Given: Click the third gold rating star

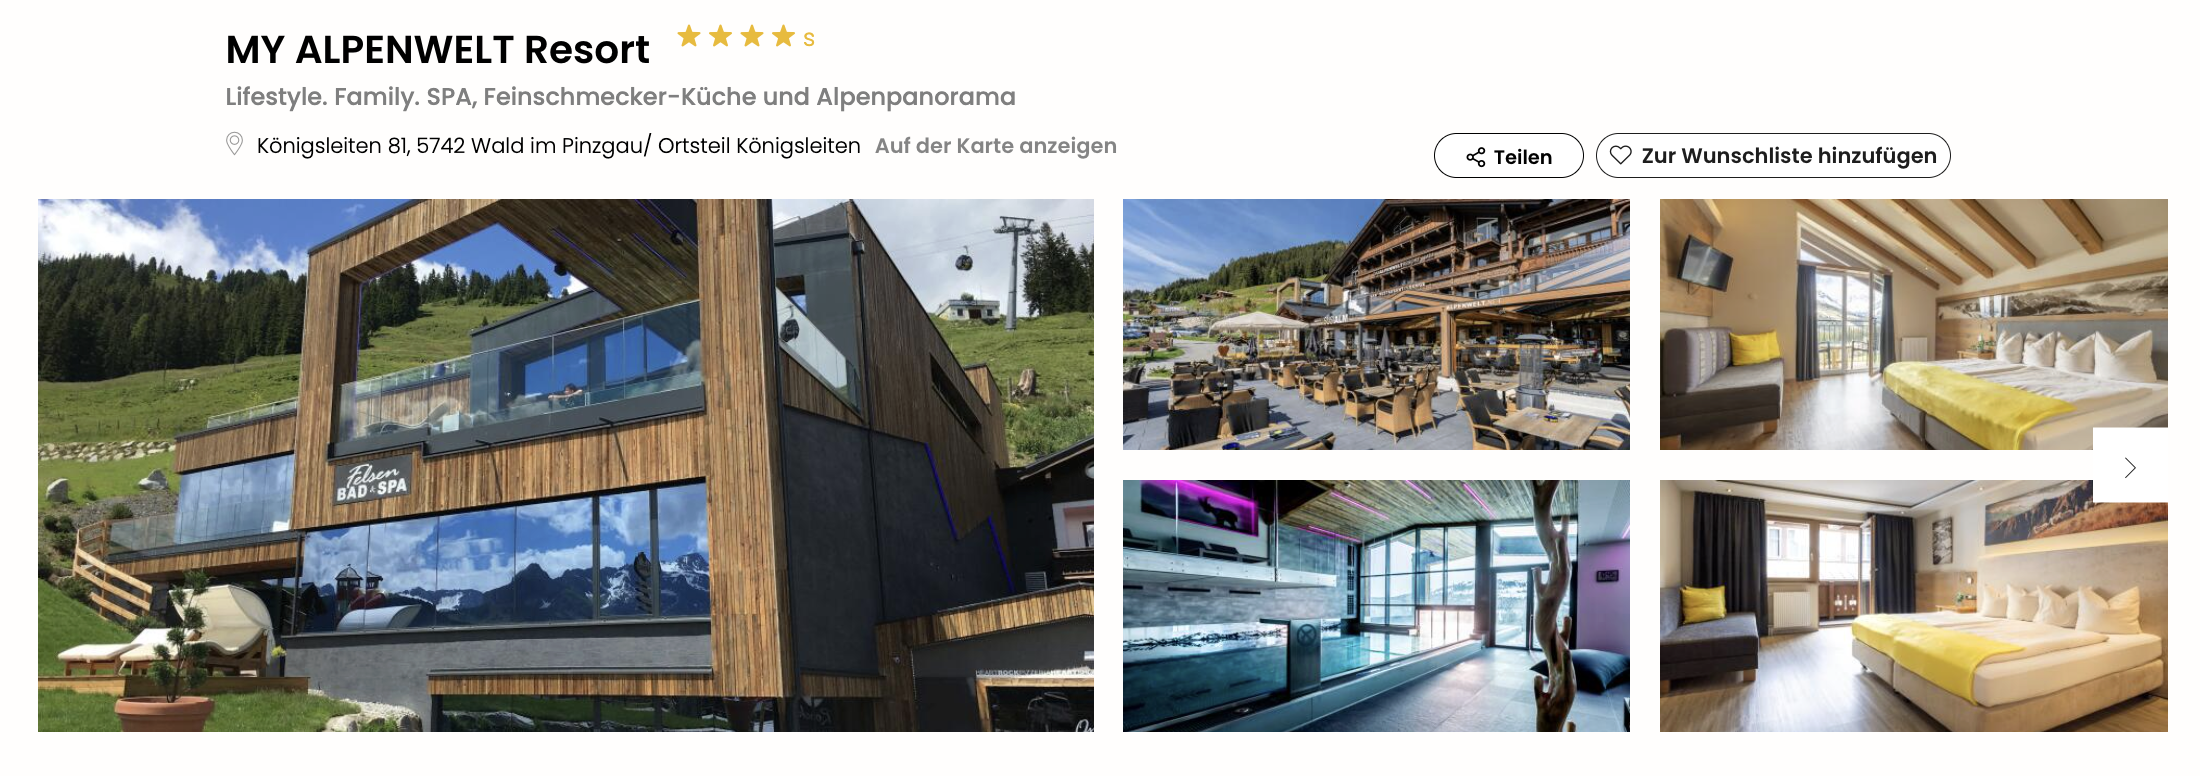Looking at the screenshot, I should (x=753, y=37).
